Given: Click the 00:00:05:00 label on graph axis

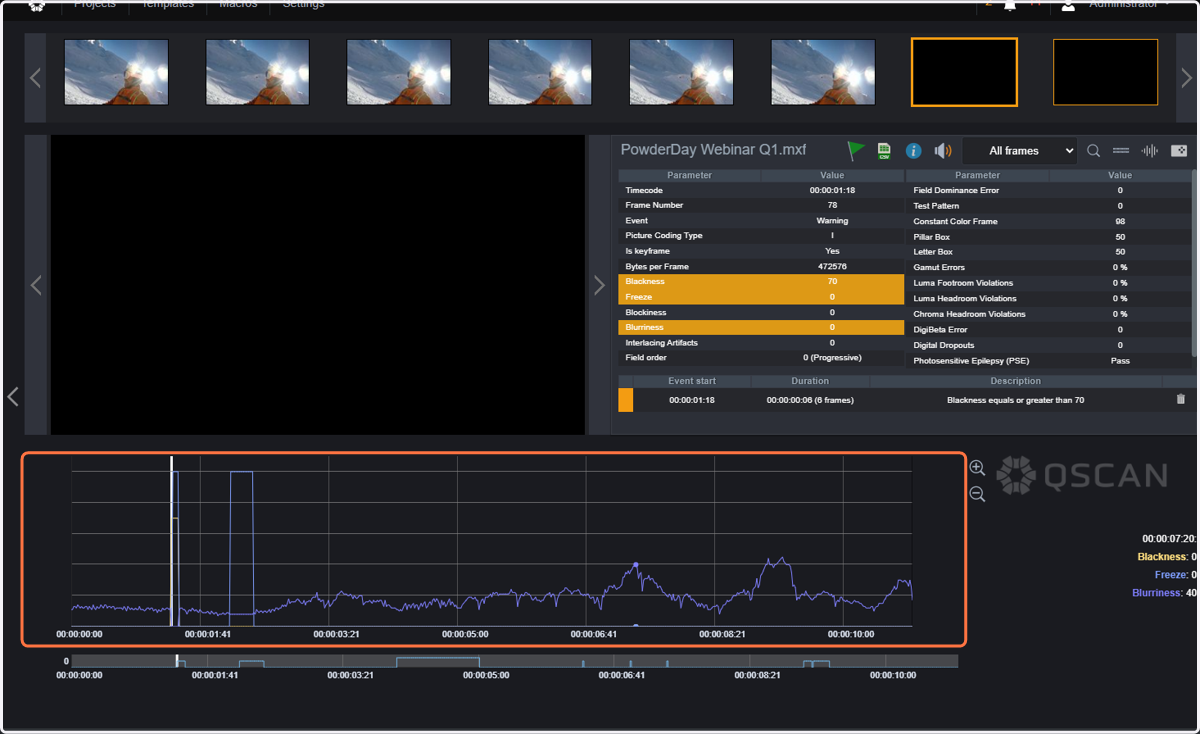Looking at the screenshot, I should tap(464, 634).
